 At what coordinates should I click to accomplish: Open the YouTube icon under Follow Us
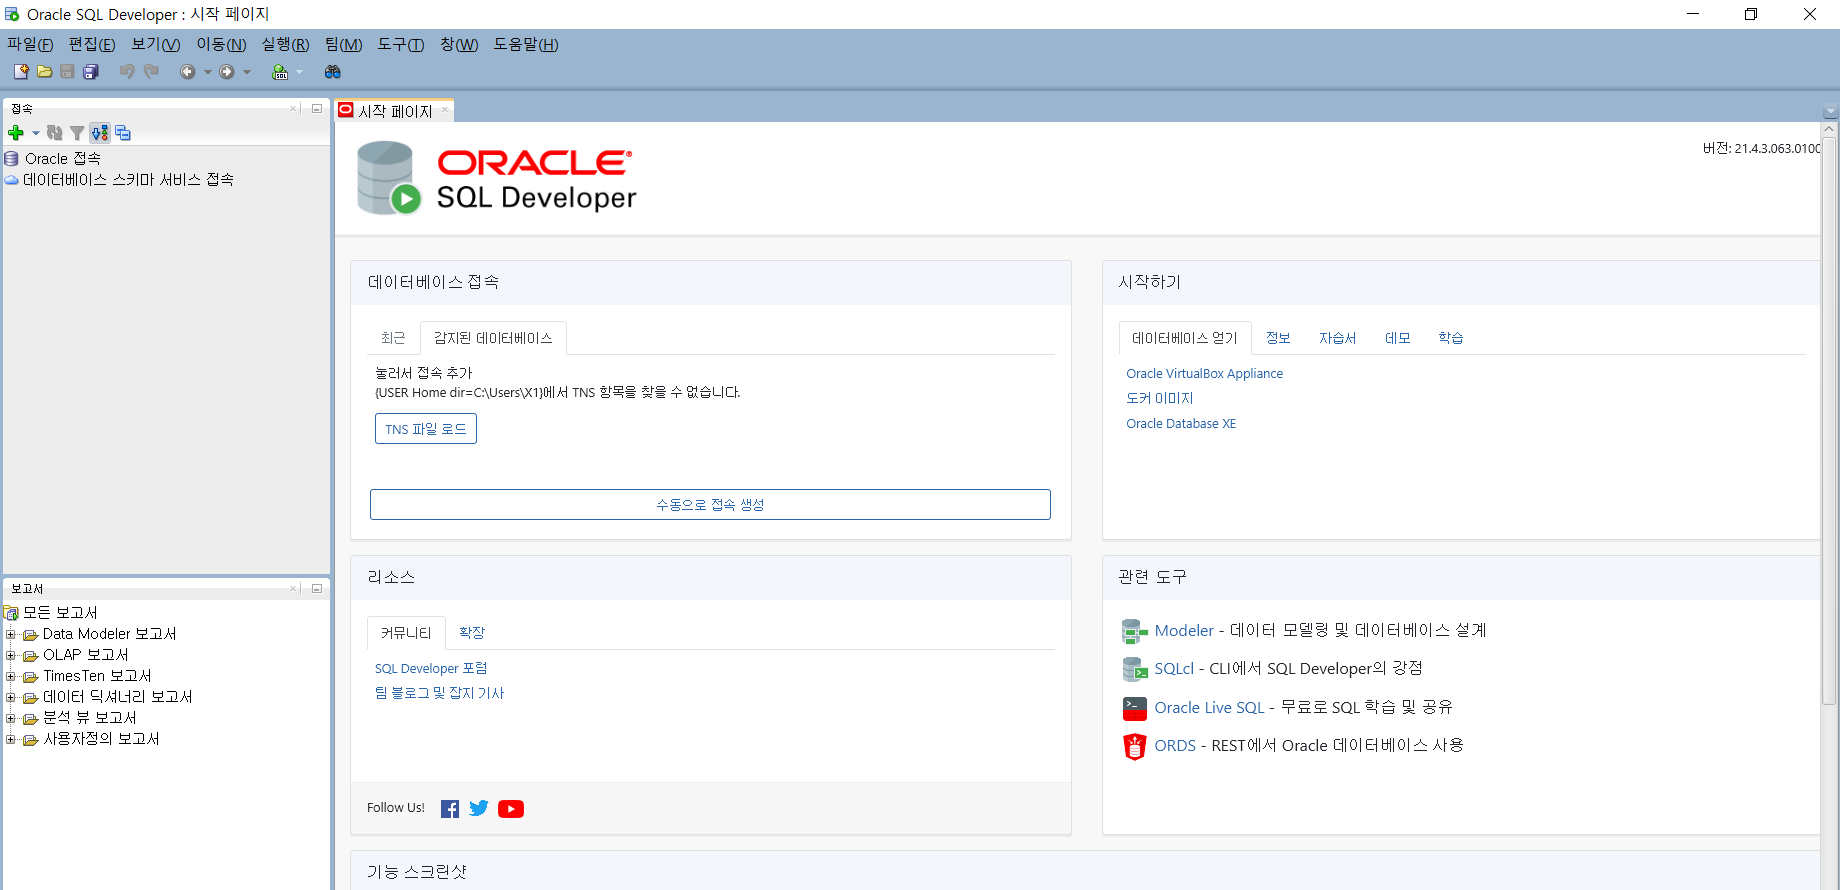[511, 809]
